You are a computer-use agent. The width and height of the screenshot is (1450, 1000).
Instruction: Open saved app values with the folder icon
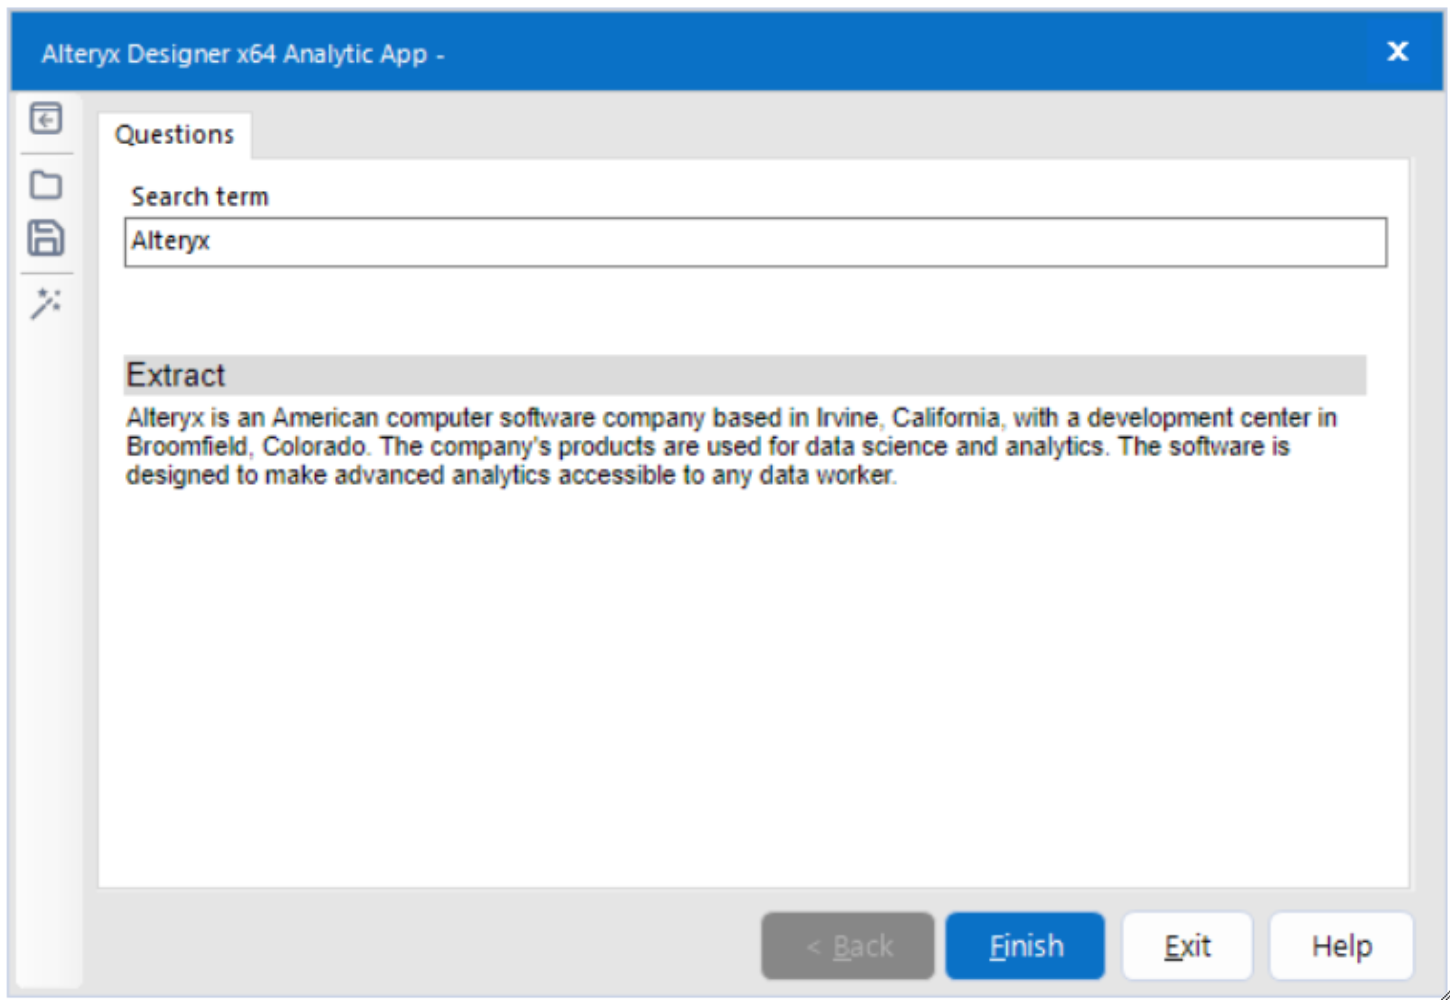coord(45,185)
